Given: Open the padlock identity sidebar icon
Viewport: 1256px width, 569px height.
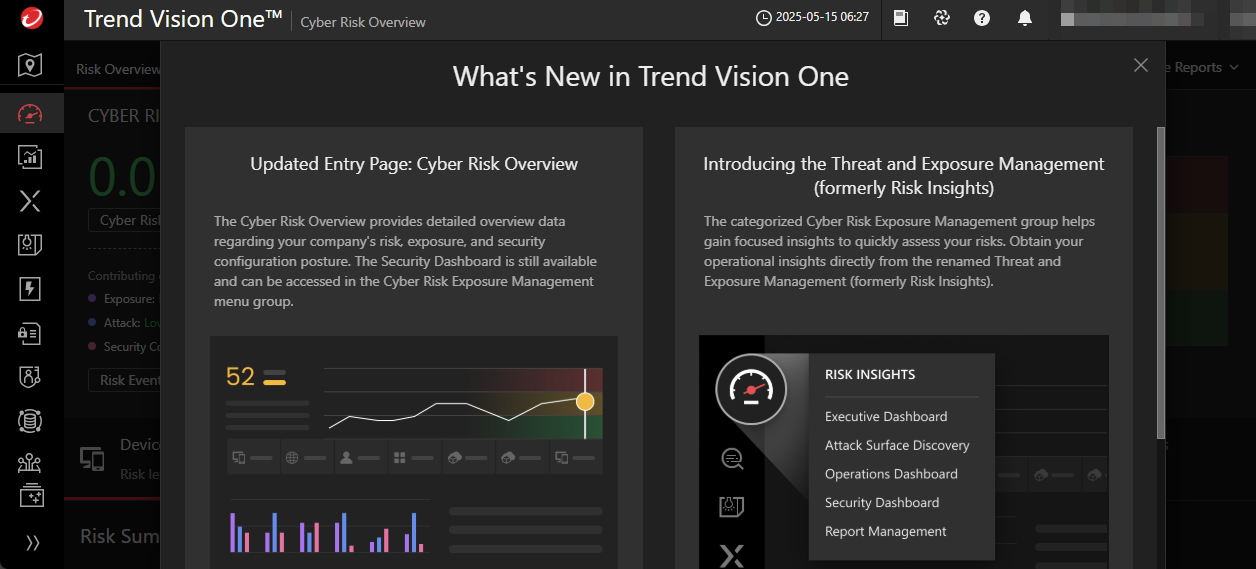Looking at the screenshot, I should tap(30, 333).
